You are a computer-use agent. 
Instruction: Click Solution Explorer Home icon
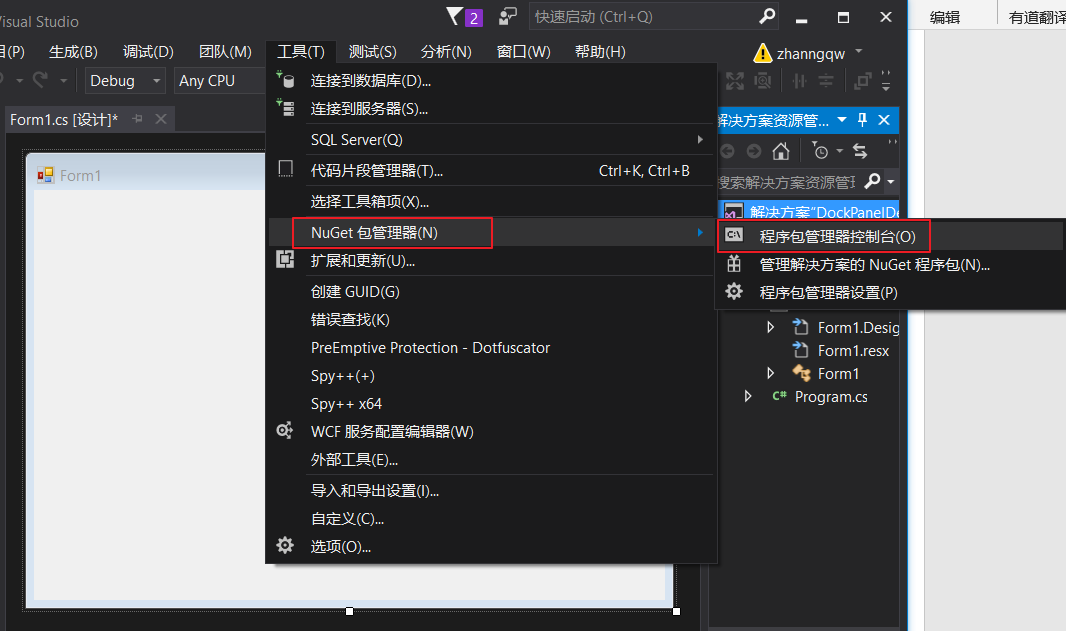pos(780,150)
